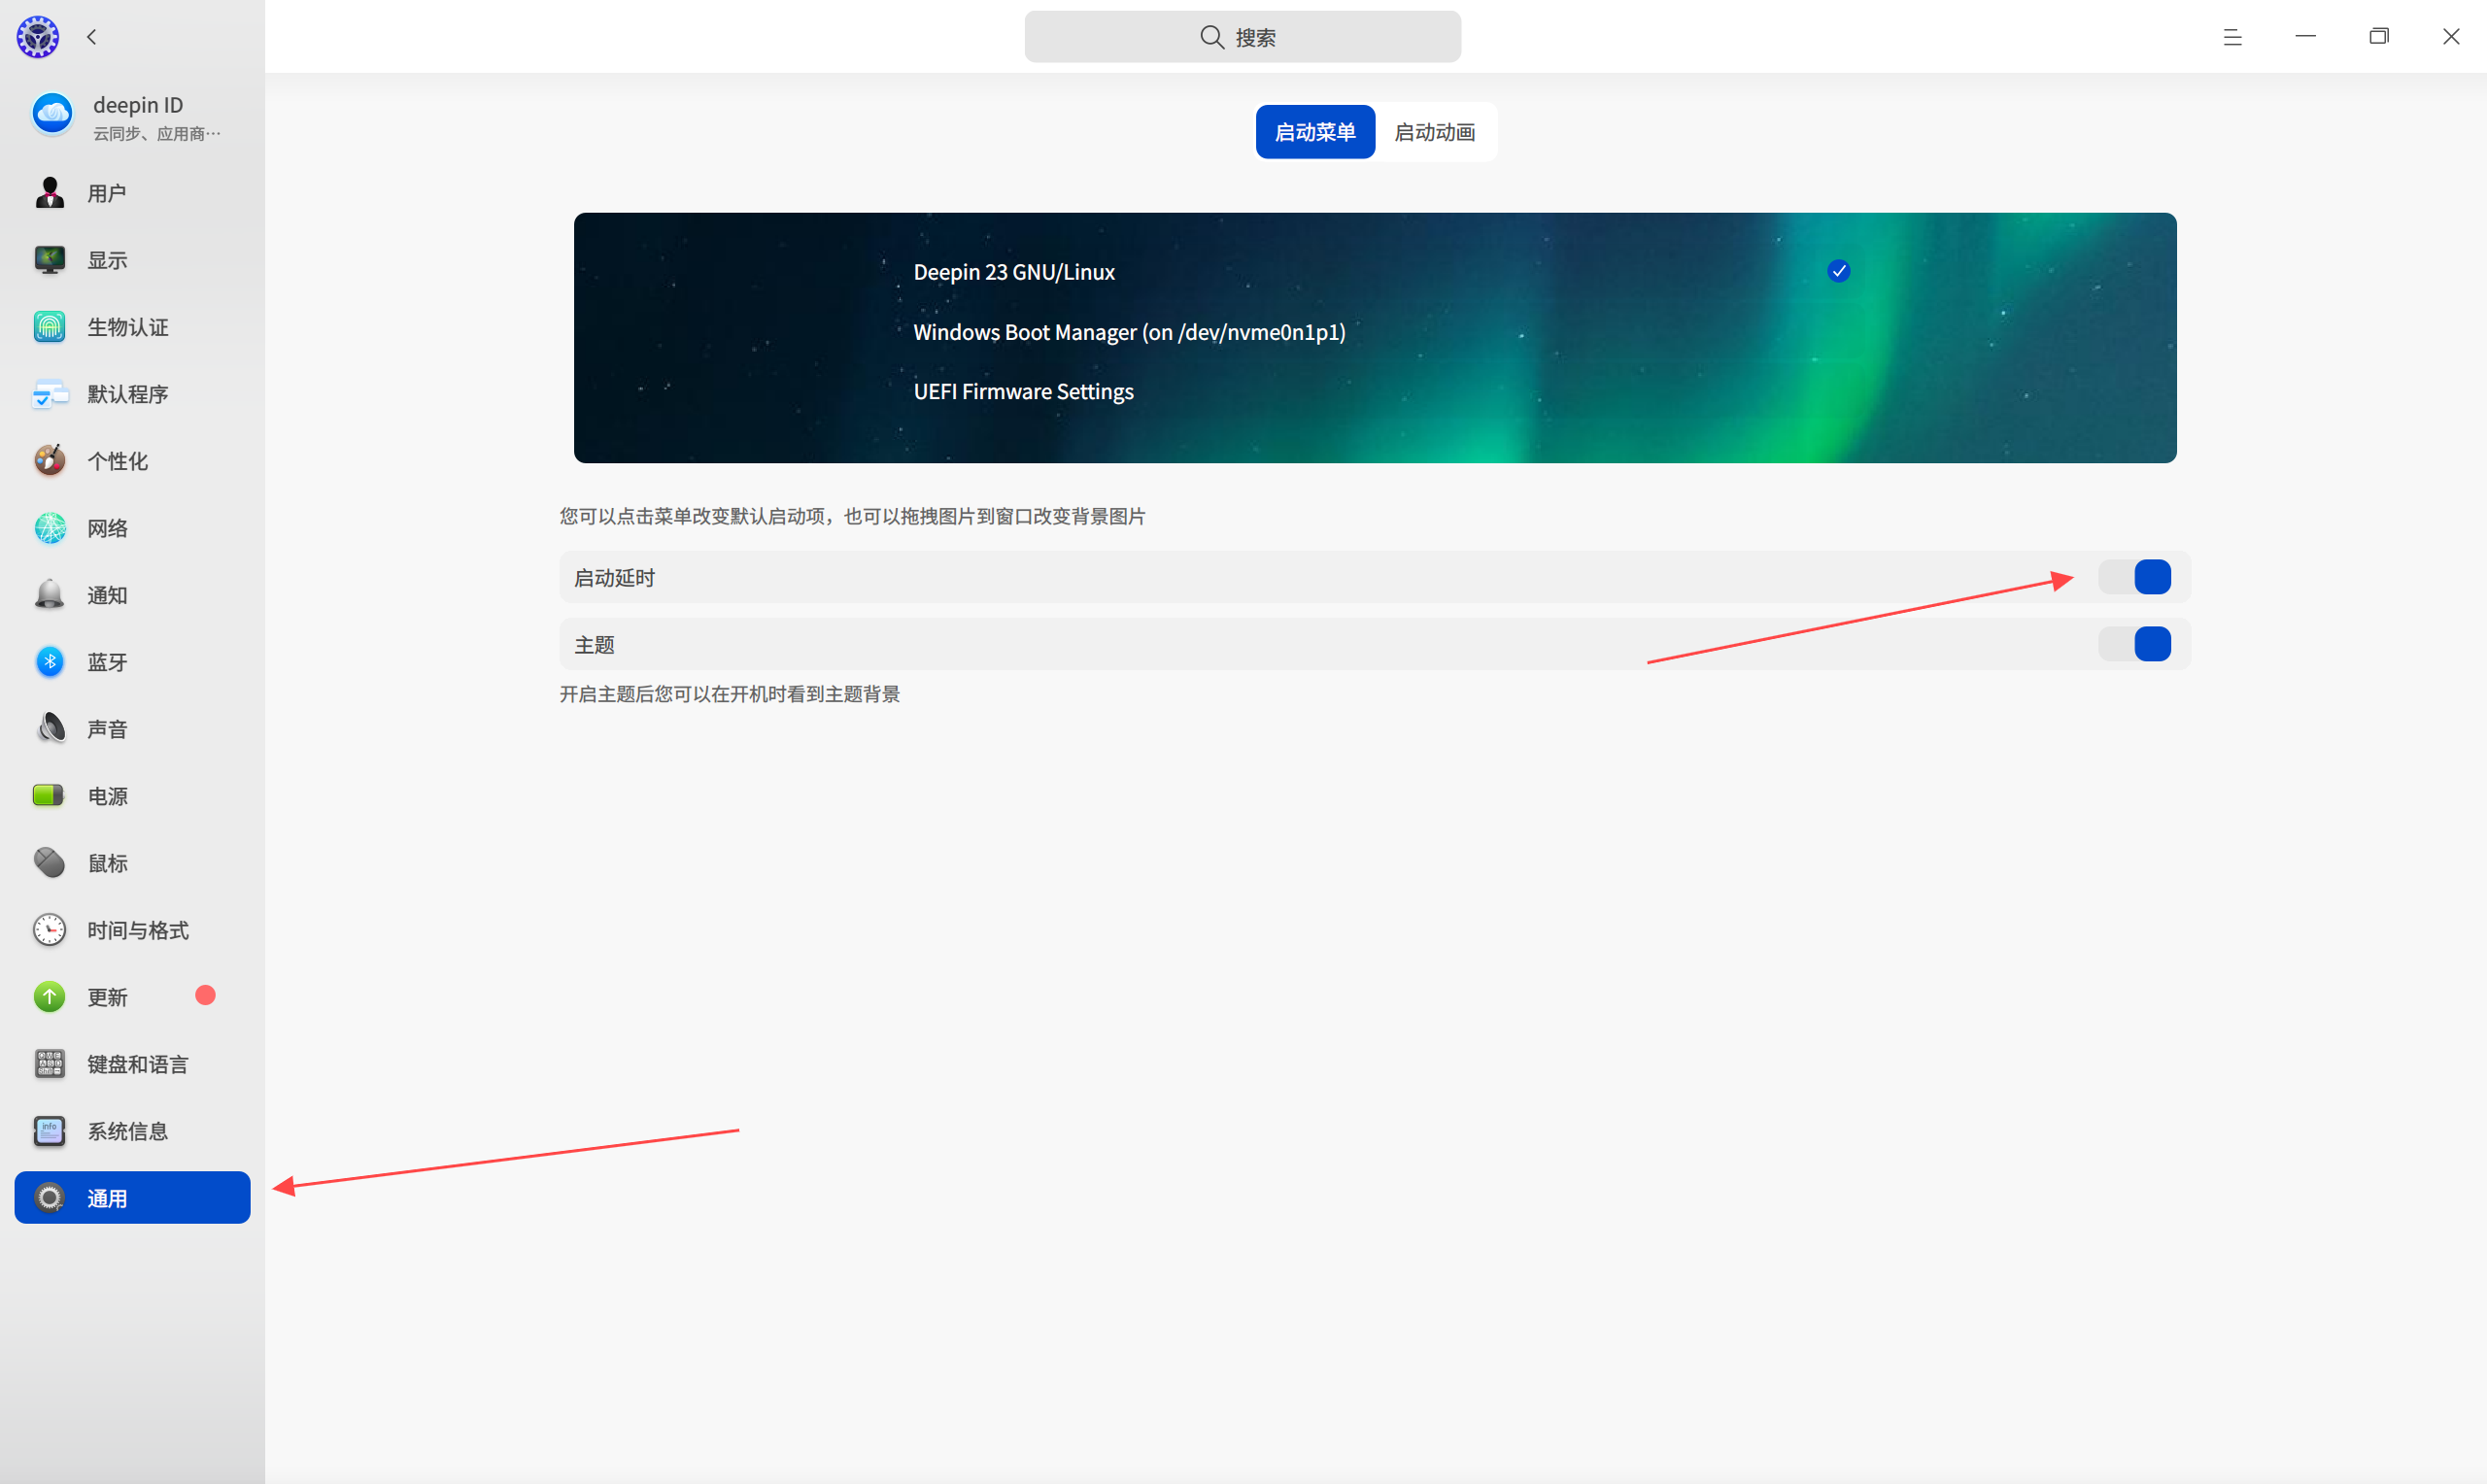Open deepin ID account label
The width and height of the screenshot is (2487, 1484).
pos(138,104)
